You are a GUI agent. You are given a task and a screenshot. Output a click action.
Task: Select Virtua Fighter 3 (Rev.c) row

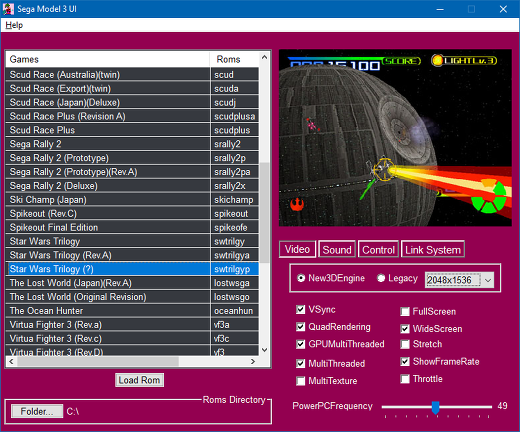click(132, 338)
